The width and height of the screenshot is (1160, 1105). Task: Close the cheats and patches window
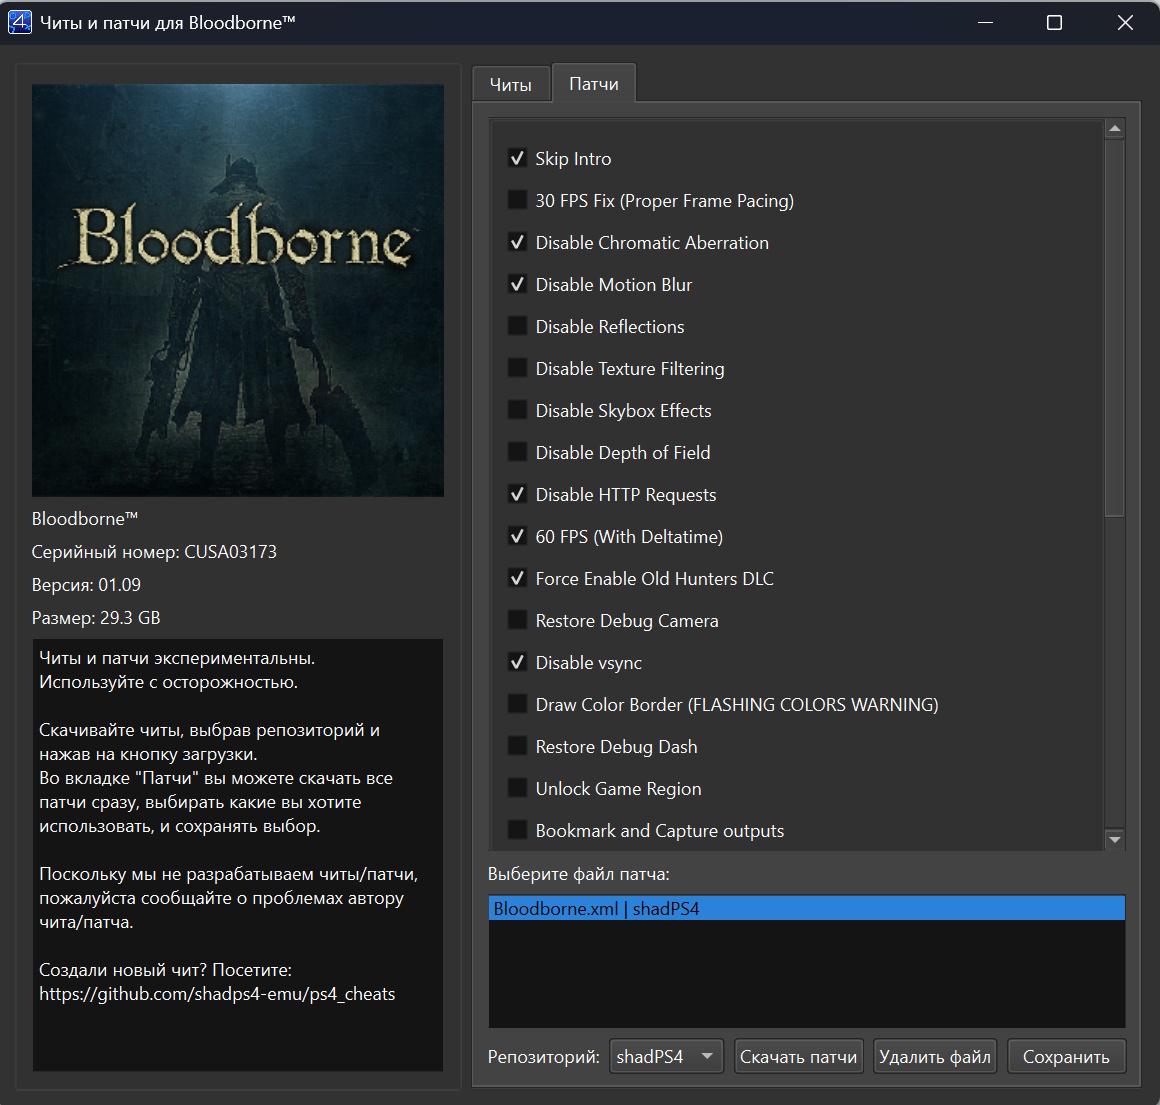tap(1124, 23)
